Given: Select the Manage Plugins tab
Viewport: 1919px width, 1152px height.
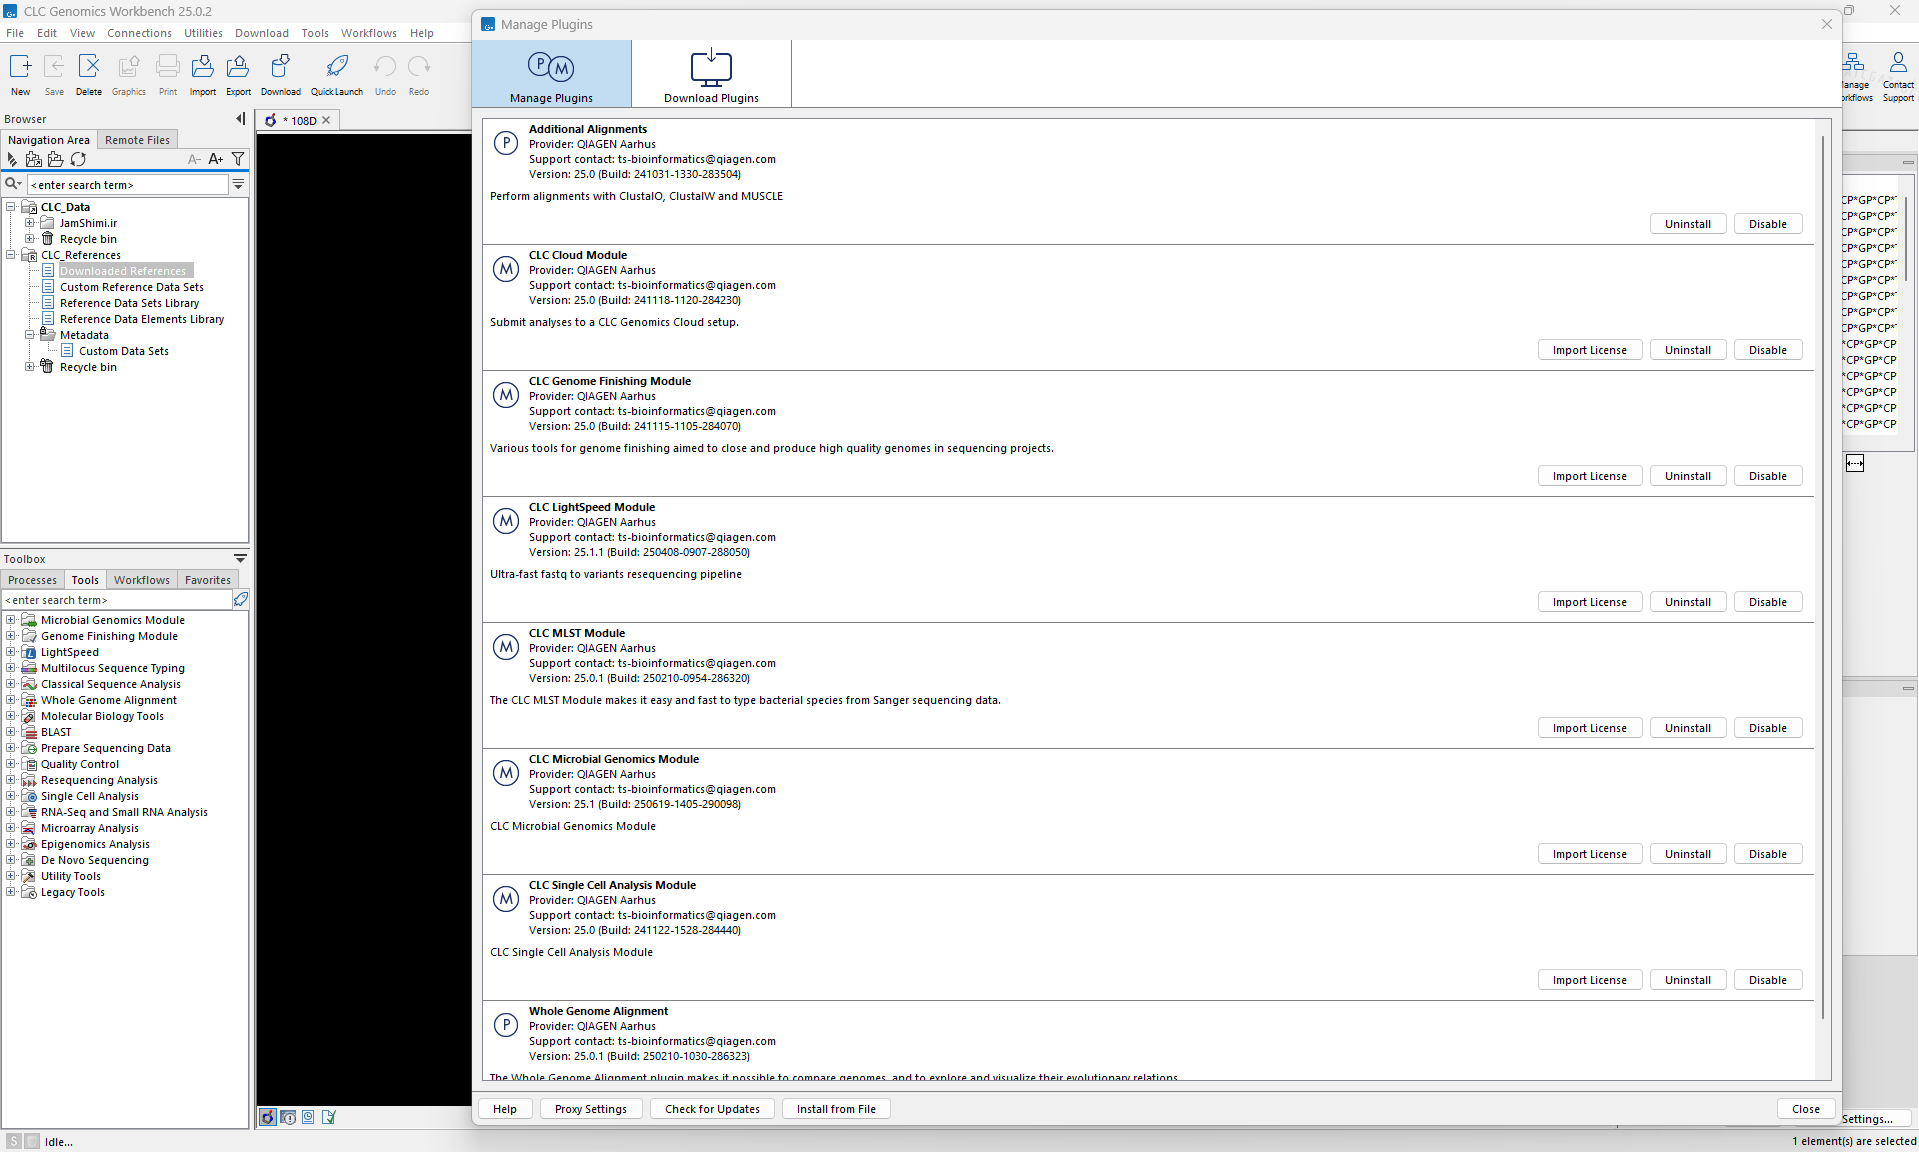Looking at the screenshot, I should 551,74.
